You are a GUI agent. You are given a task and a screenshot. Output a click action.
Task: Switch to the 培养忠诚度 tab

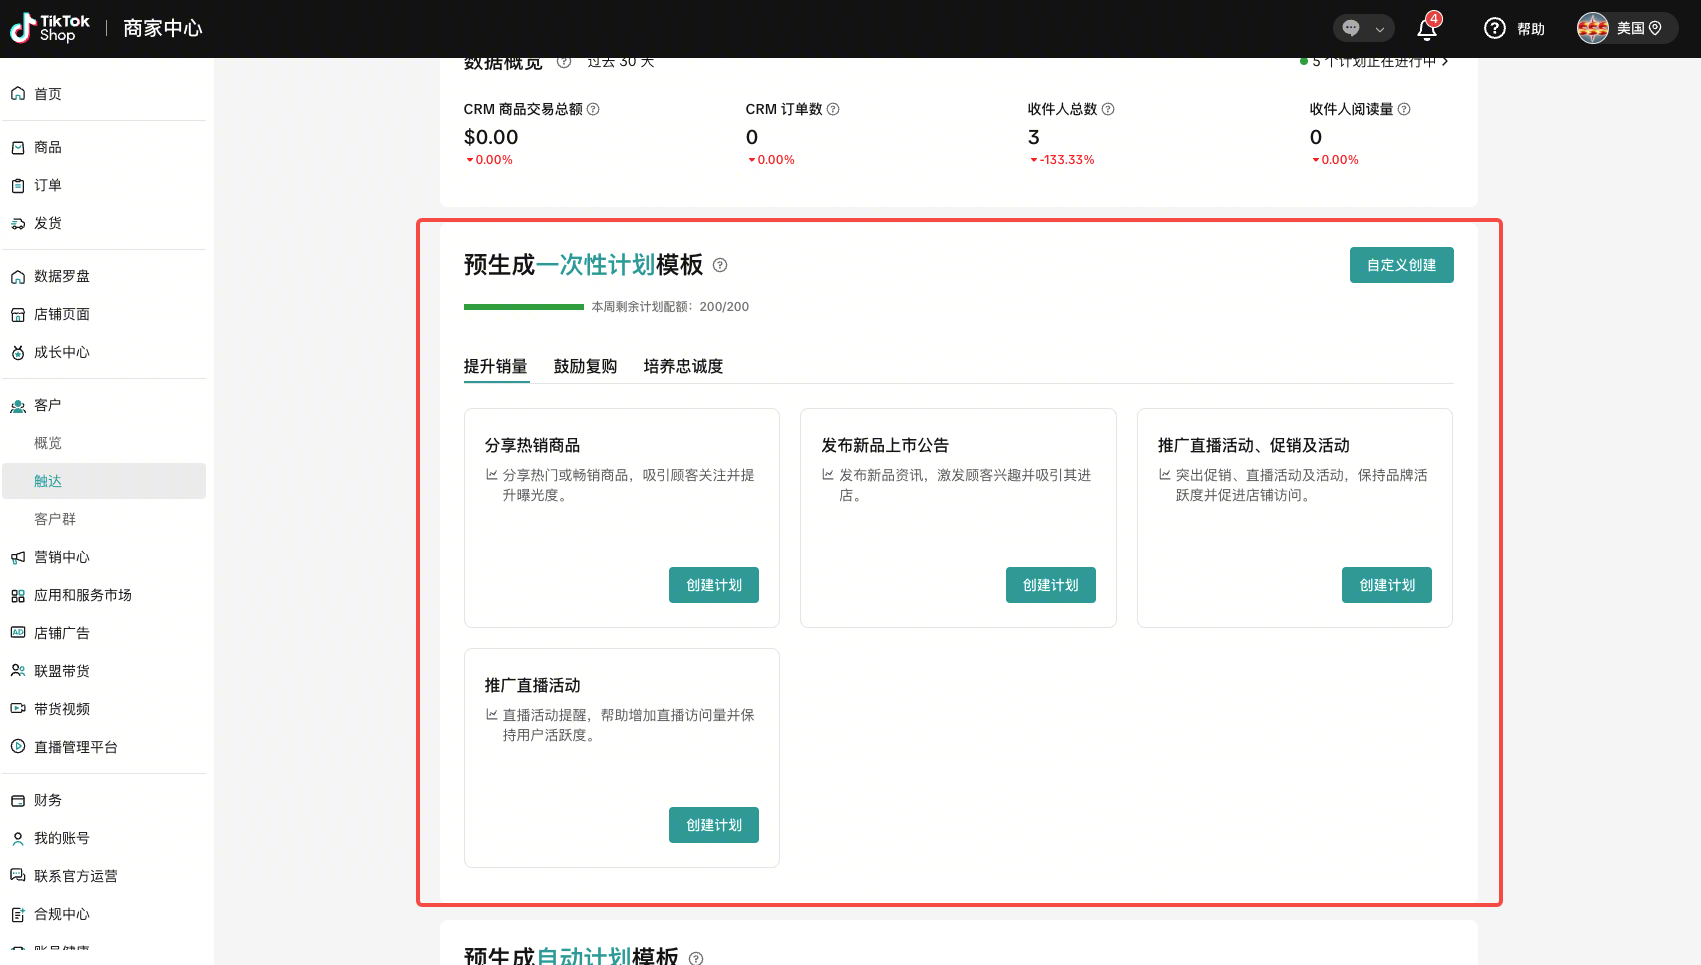tap(683, 366)
